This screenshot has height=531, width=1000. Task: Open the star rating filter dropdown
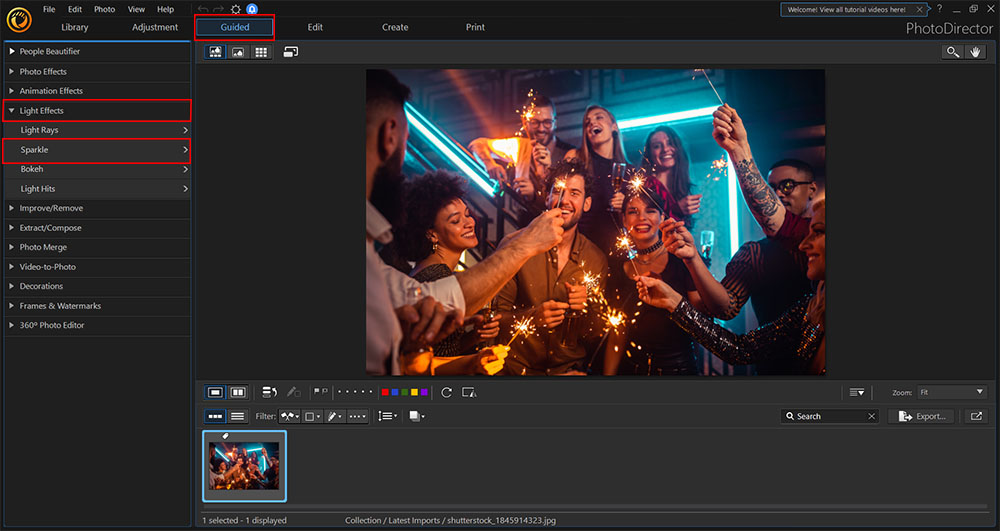pyautogui.click(x=357, y=416)
